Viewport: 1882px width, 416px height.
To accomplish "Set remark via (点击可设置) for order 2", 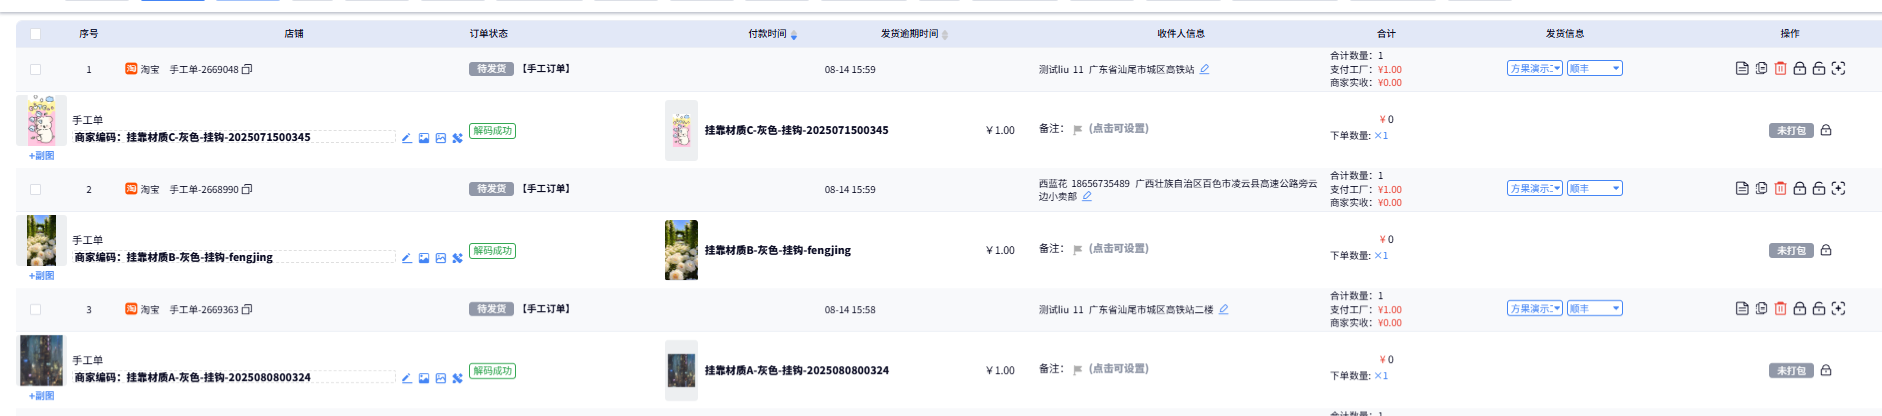I will click(1118, 249).
